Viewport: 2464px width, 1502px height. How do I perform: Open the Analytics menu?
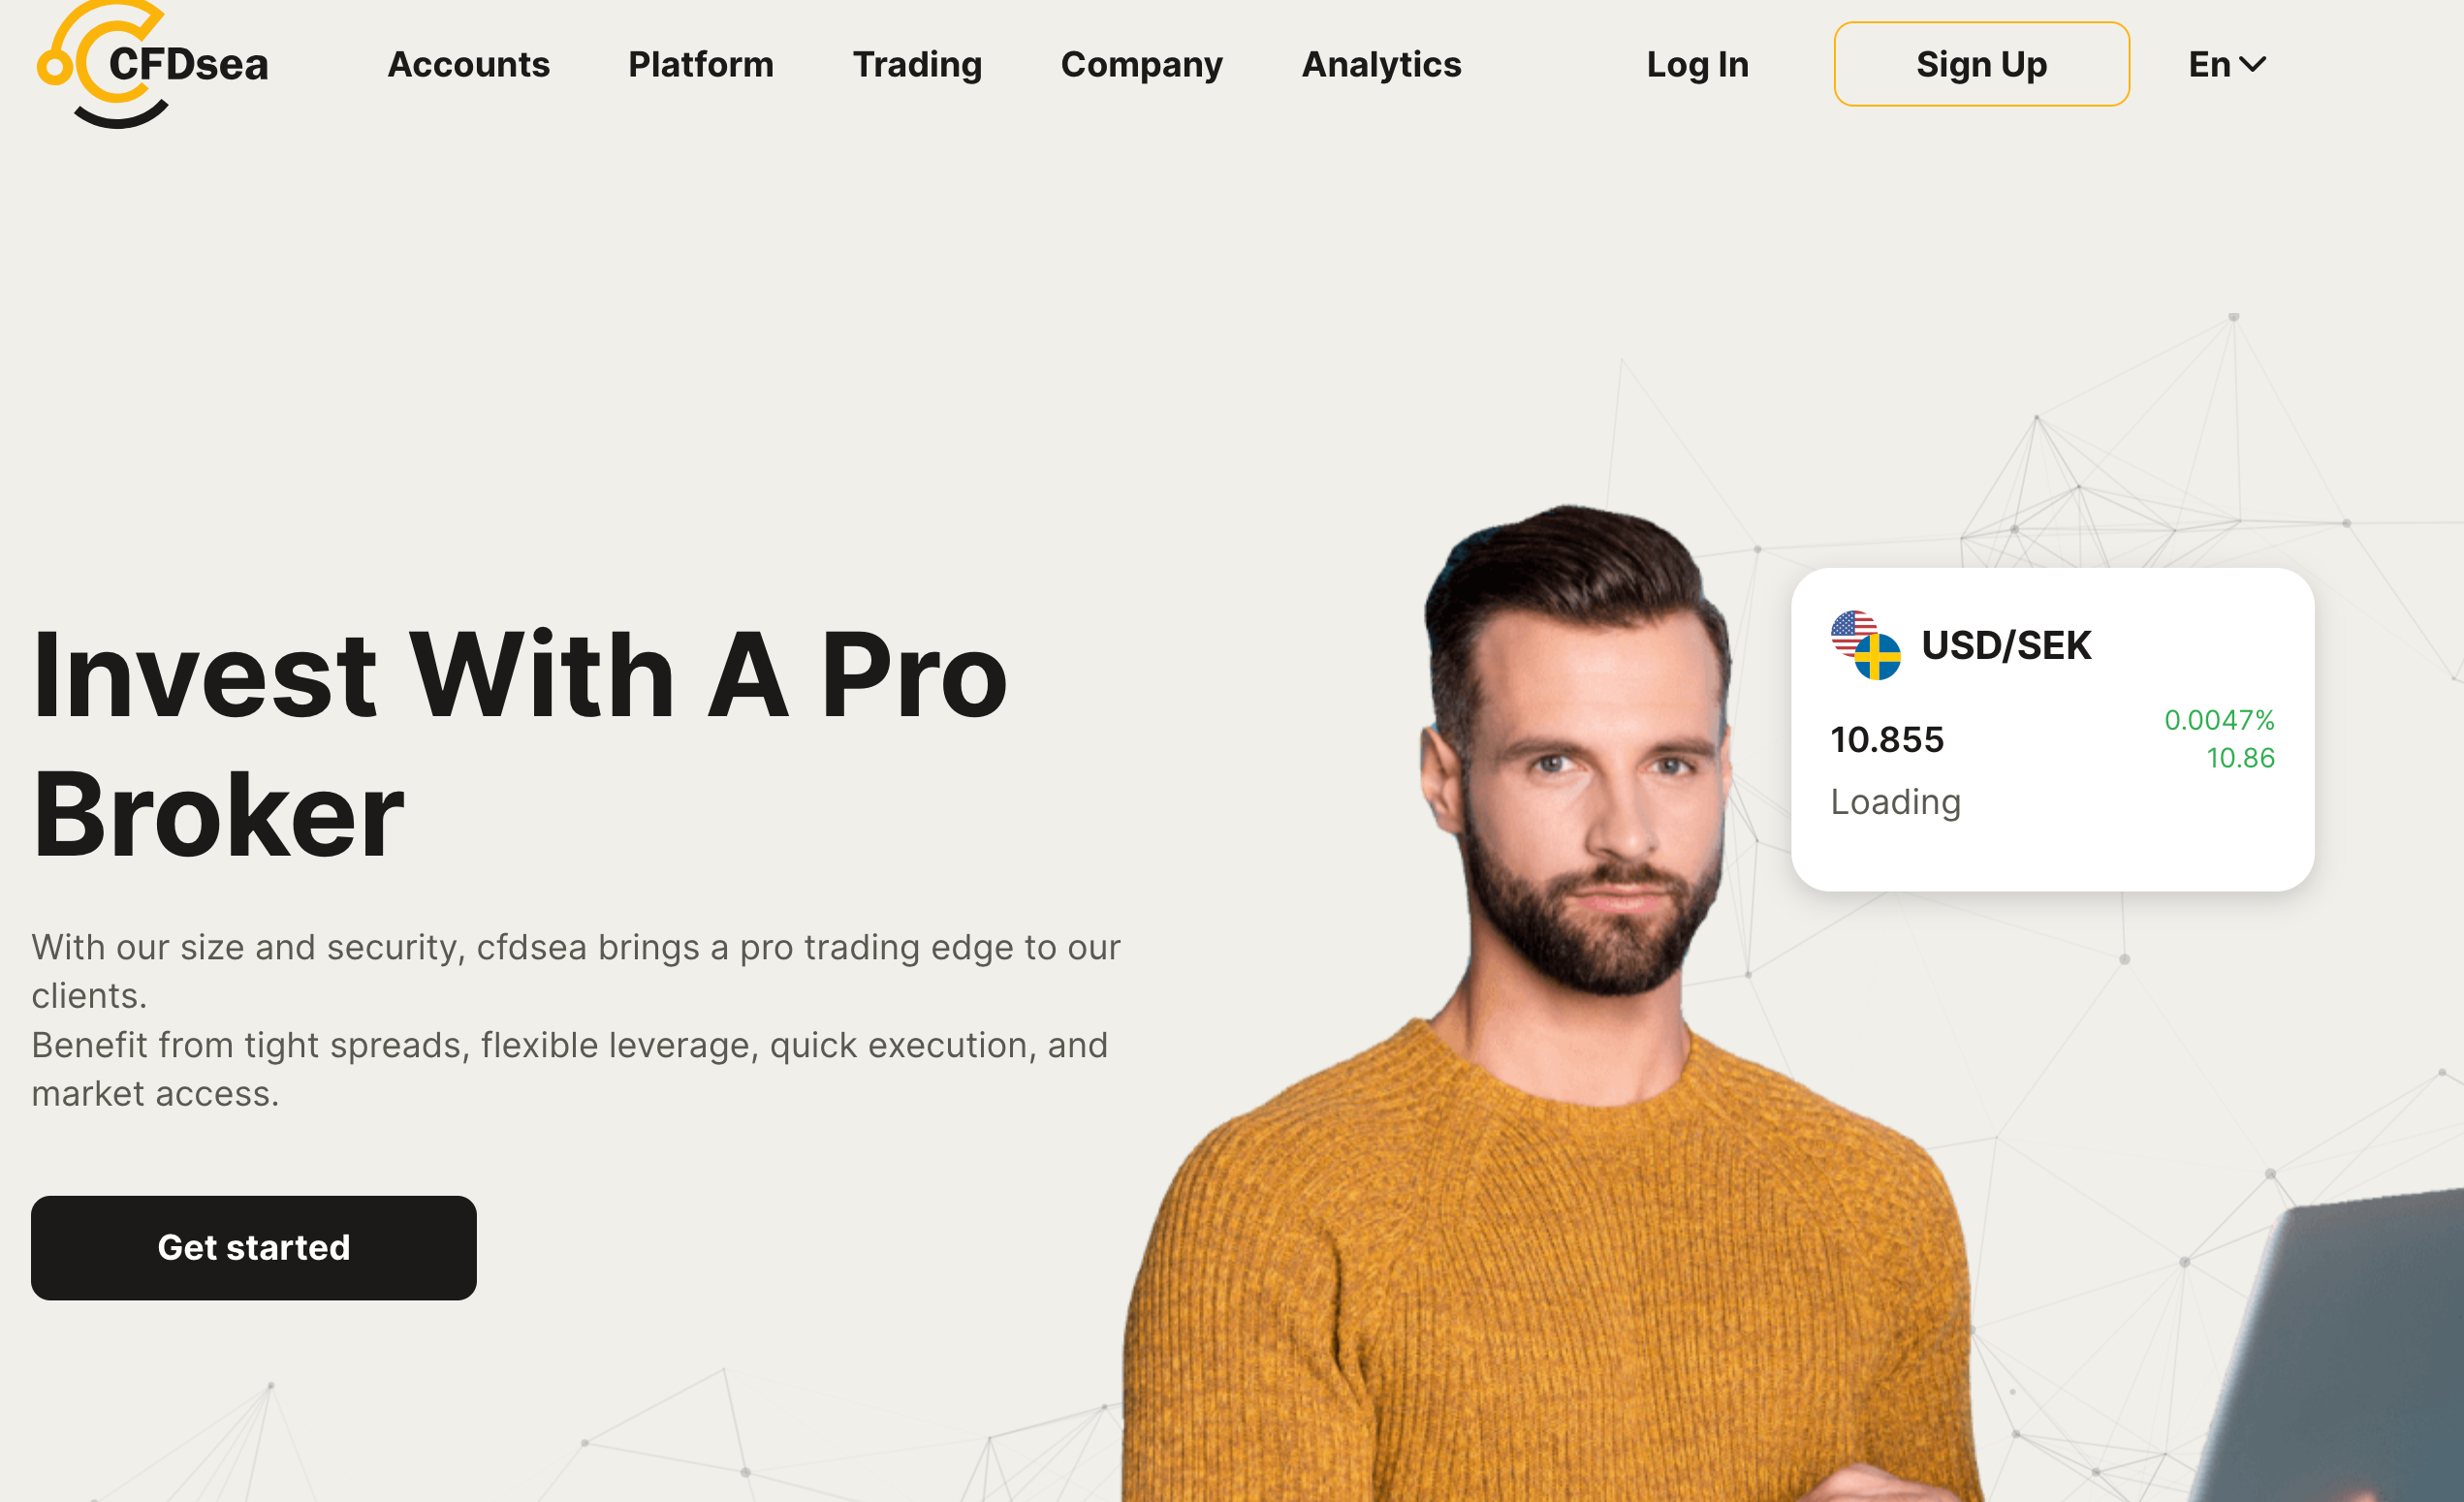[x=1381, y=64]
